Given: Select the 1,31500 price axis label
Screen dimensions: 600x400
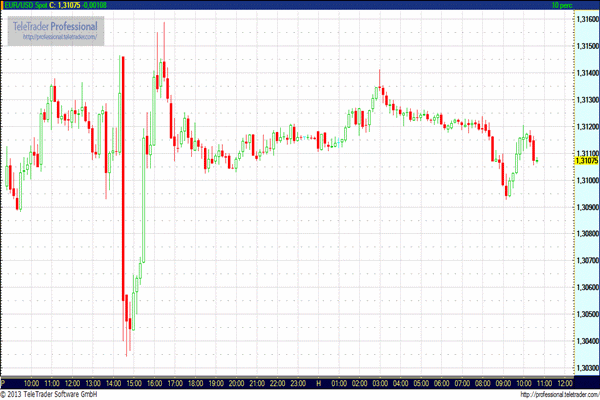Looking at the screenshot, I should [587, 46].
